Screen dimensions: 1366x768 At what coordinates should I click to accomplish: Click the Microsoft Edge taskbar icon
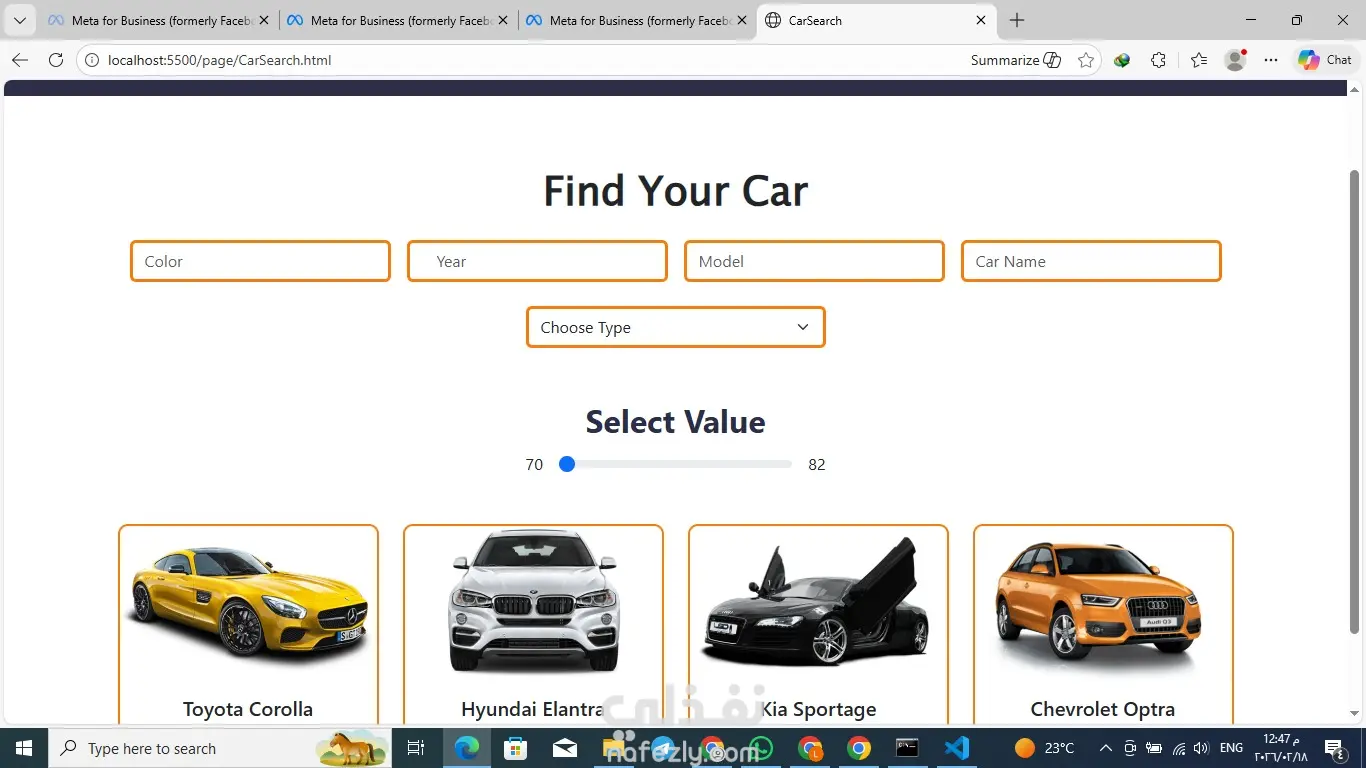click(466, 748)
